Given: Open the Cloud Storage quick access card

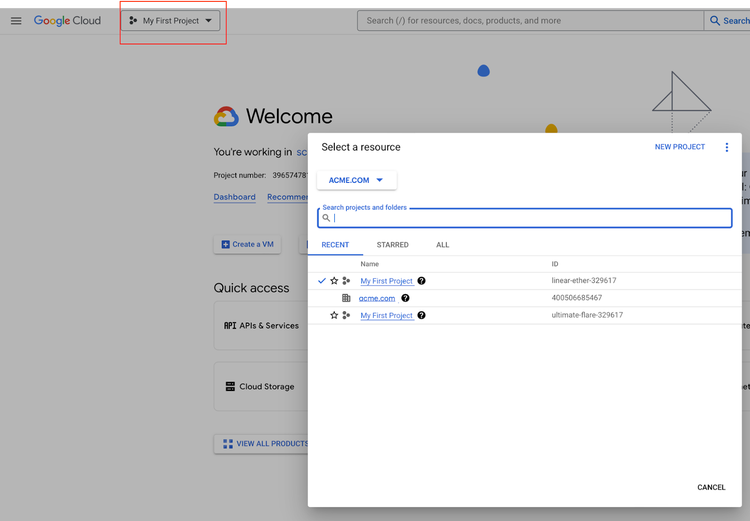Looking at the screenshot, I should (x=261, y=387).
